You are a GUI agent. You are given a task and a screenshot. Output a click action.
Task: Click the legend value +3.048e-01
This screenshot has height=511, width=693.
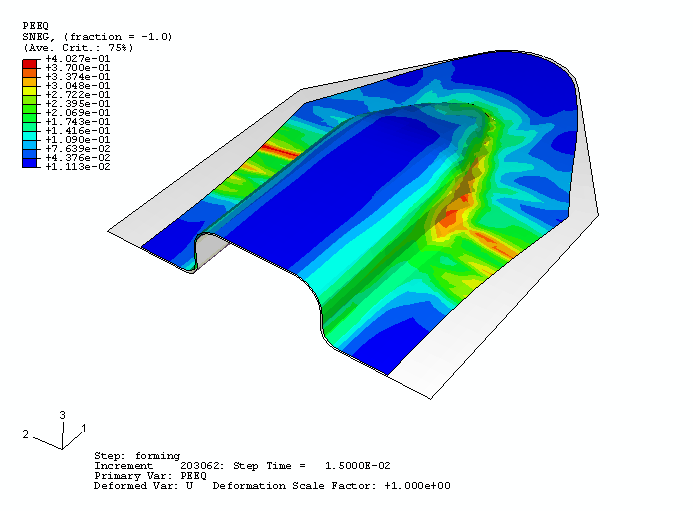(78, 86)
